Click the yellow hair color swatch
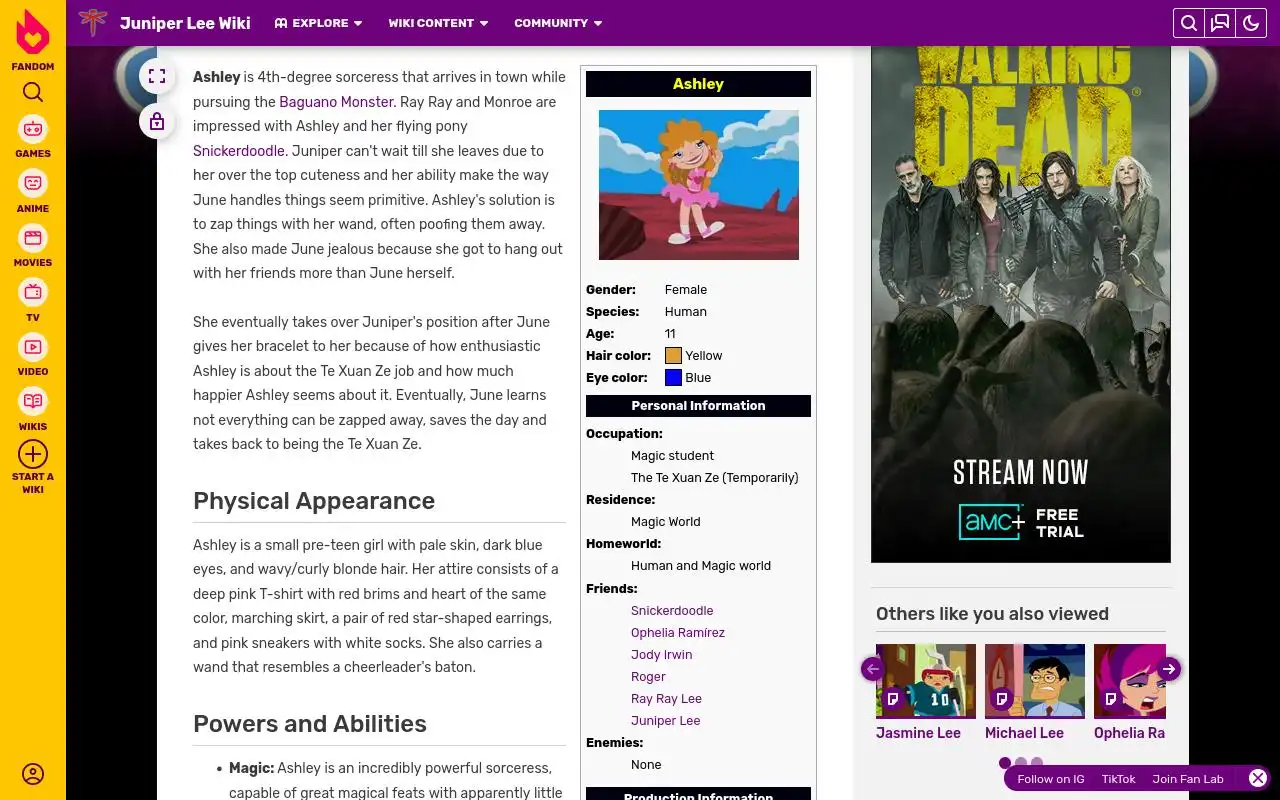This screenshot has width=1280, height=800. coord(673,355)
